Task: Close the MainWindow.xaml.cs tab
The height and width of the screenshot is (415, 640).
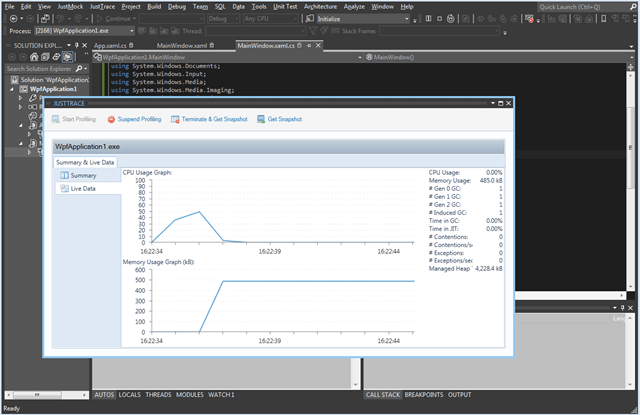Action: [x=318, y=45]
